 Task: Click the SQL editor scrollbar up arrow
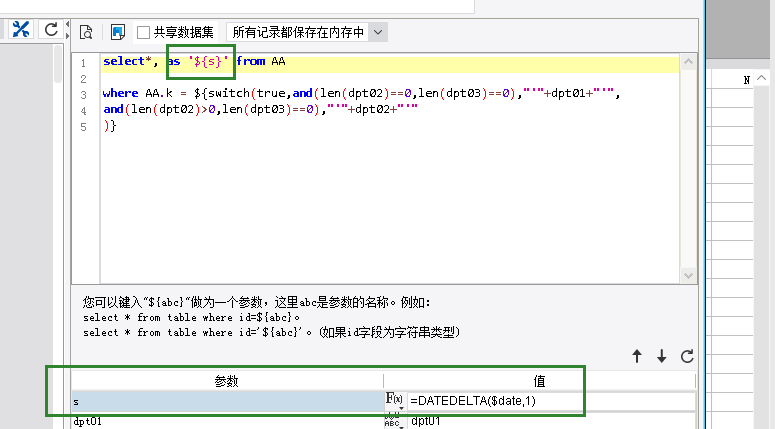pyautogui.click(x=688, y=62)
